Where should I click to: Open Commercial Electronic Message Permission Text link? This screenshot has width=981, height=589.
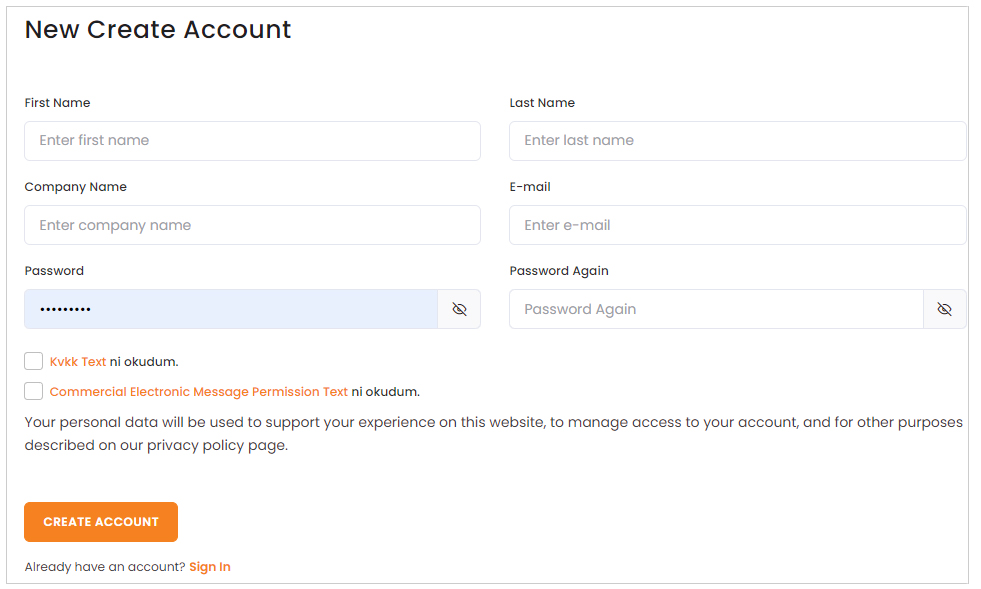(199, 392)
